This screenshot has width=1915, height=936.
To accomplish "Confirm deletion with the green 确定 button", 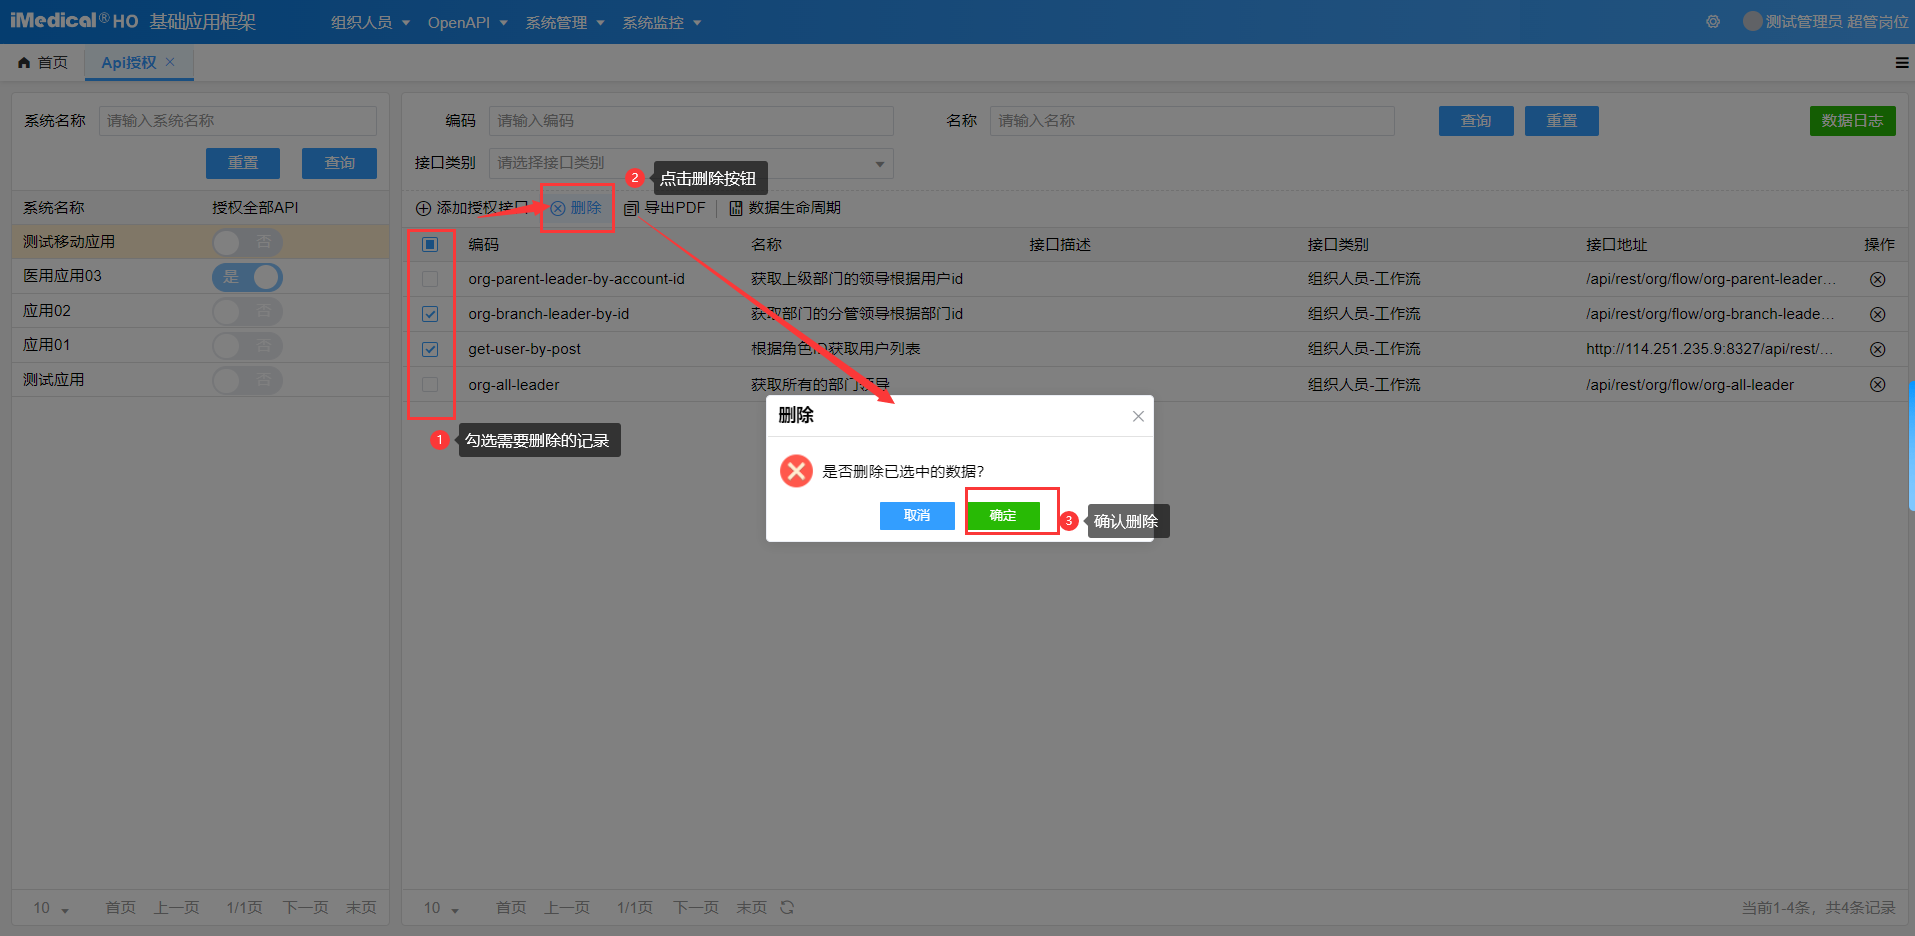I will pos(1002,515).
